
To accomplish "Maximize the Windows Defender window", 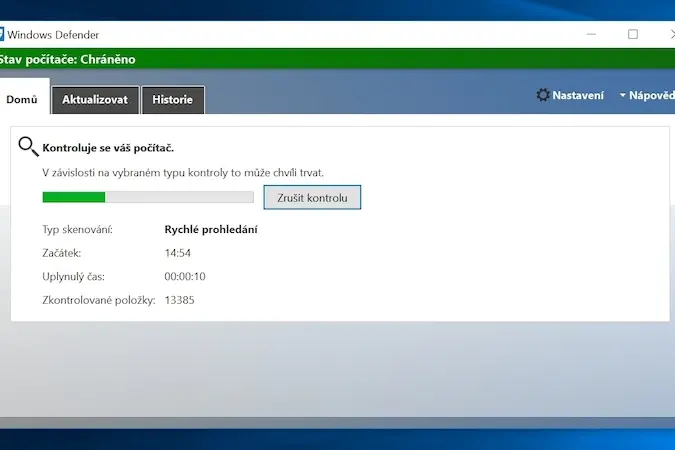I will pyautogui.click(x=633, y=34).
